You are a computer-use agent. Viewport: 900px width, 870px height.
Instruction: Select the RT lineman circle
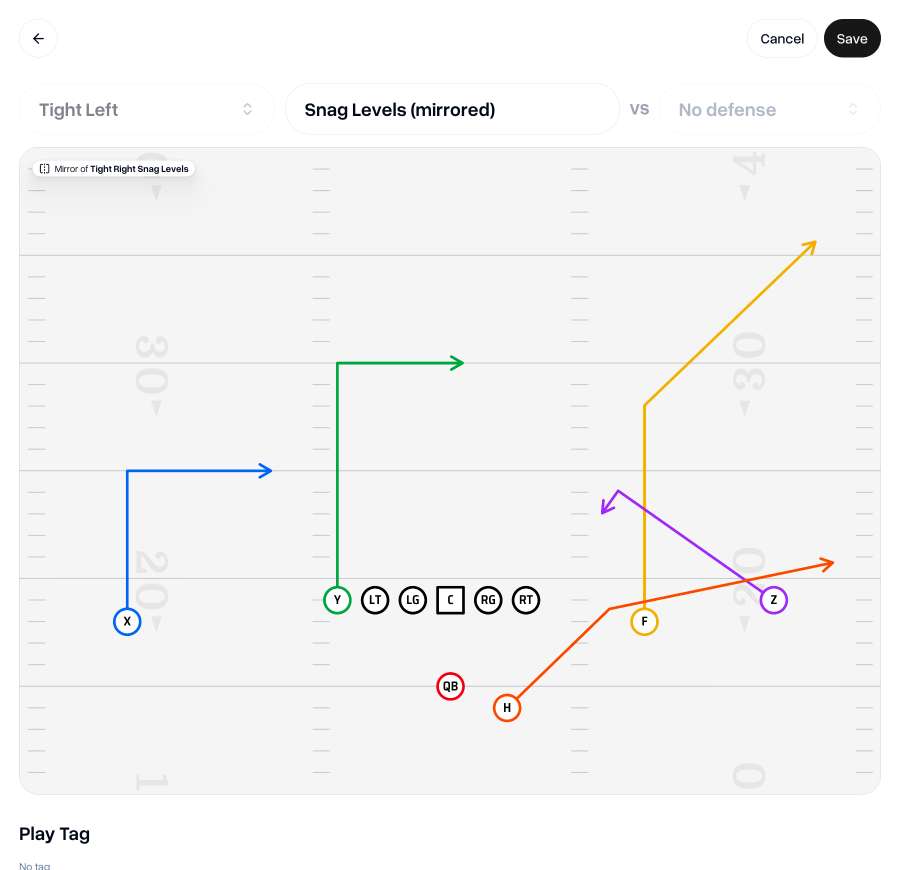pyautogui.click(x=526, y=601)
